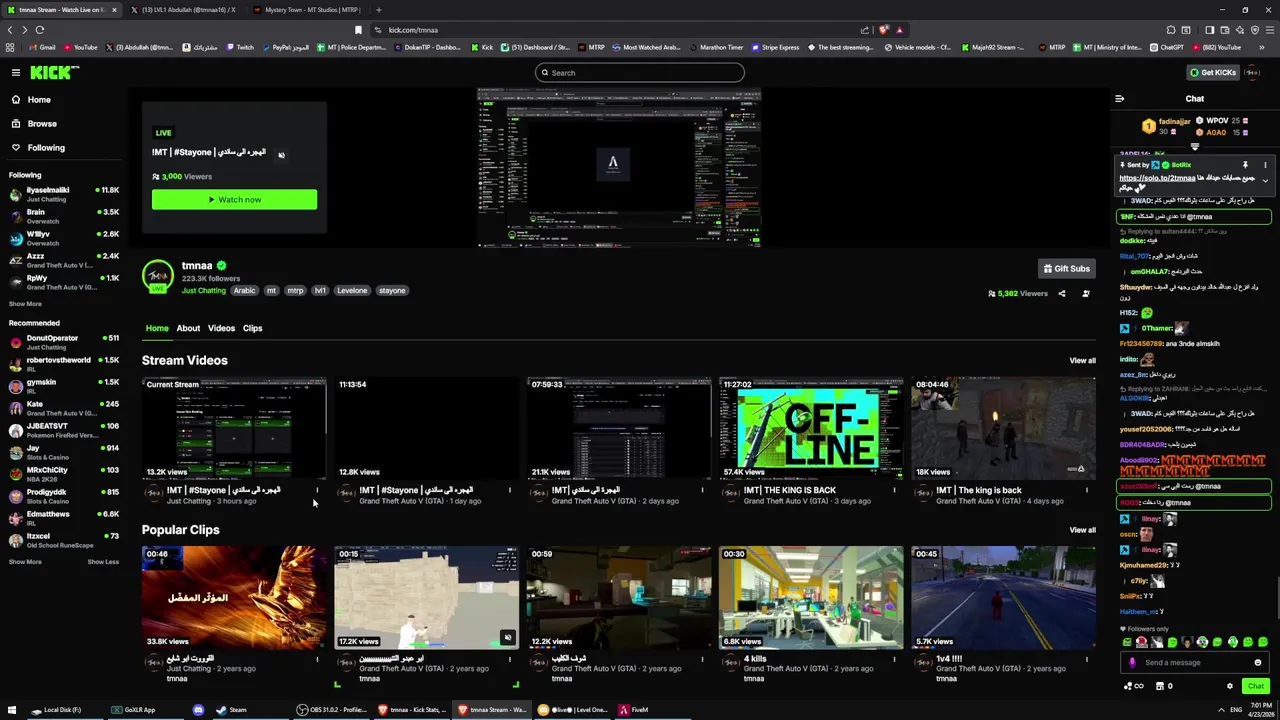The height and width of the screenshot is (720, 1280).
Task: Open options menu for the 4 kills clip
Action: point(894,659)
